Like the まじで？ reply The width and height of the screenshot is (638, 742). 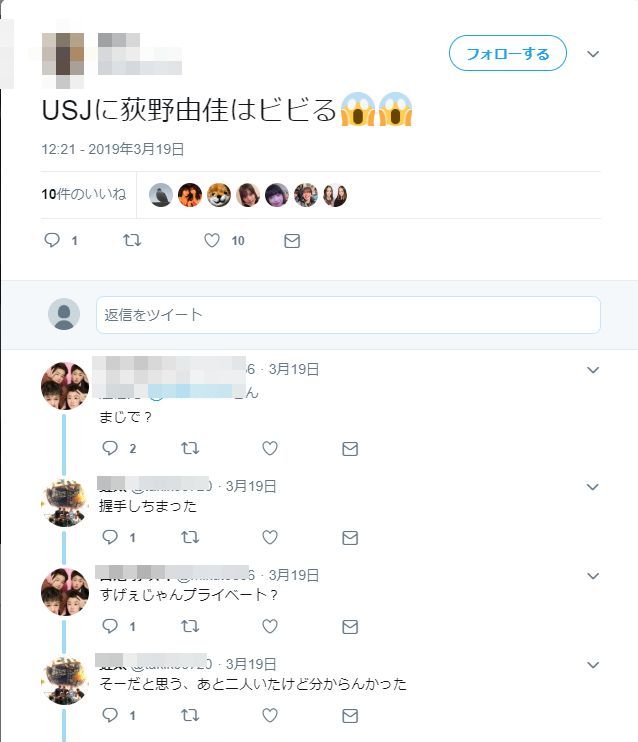pyautogui.click(x=270, y=448)
